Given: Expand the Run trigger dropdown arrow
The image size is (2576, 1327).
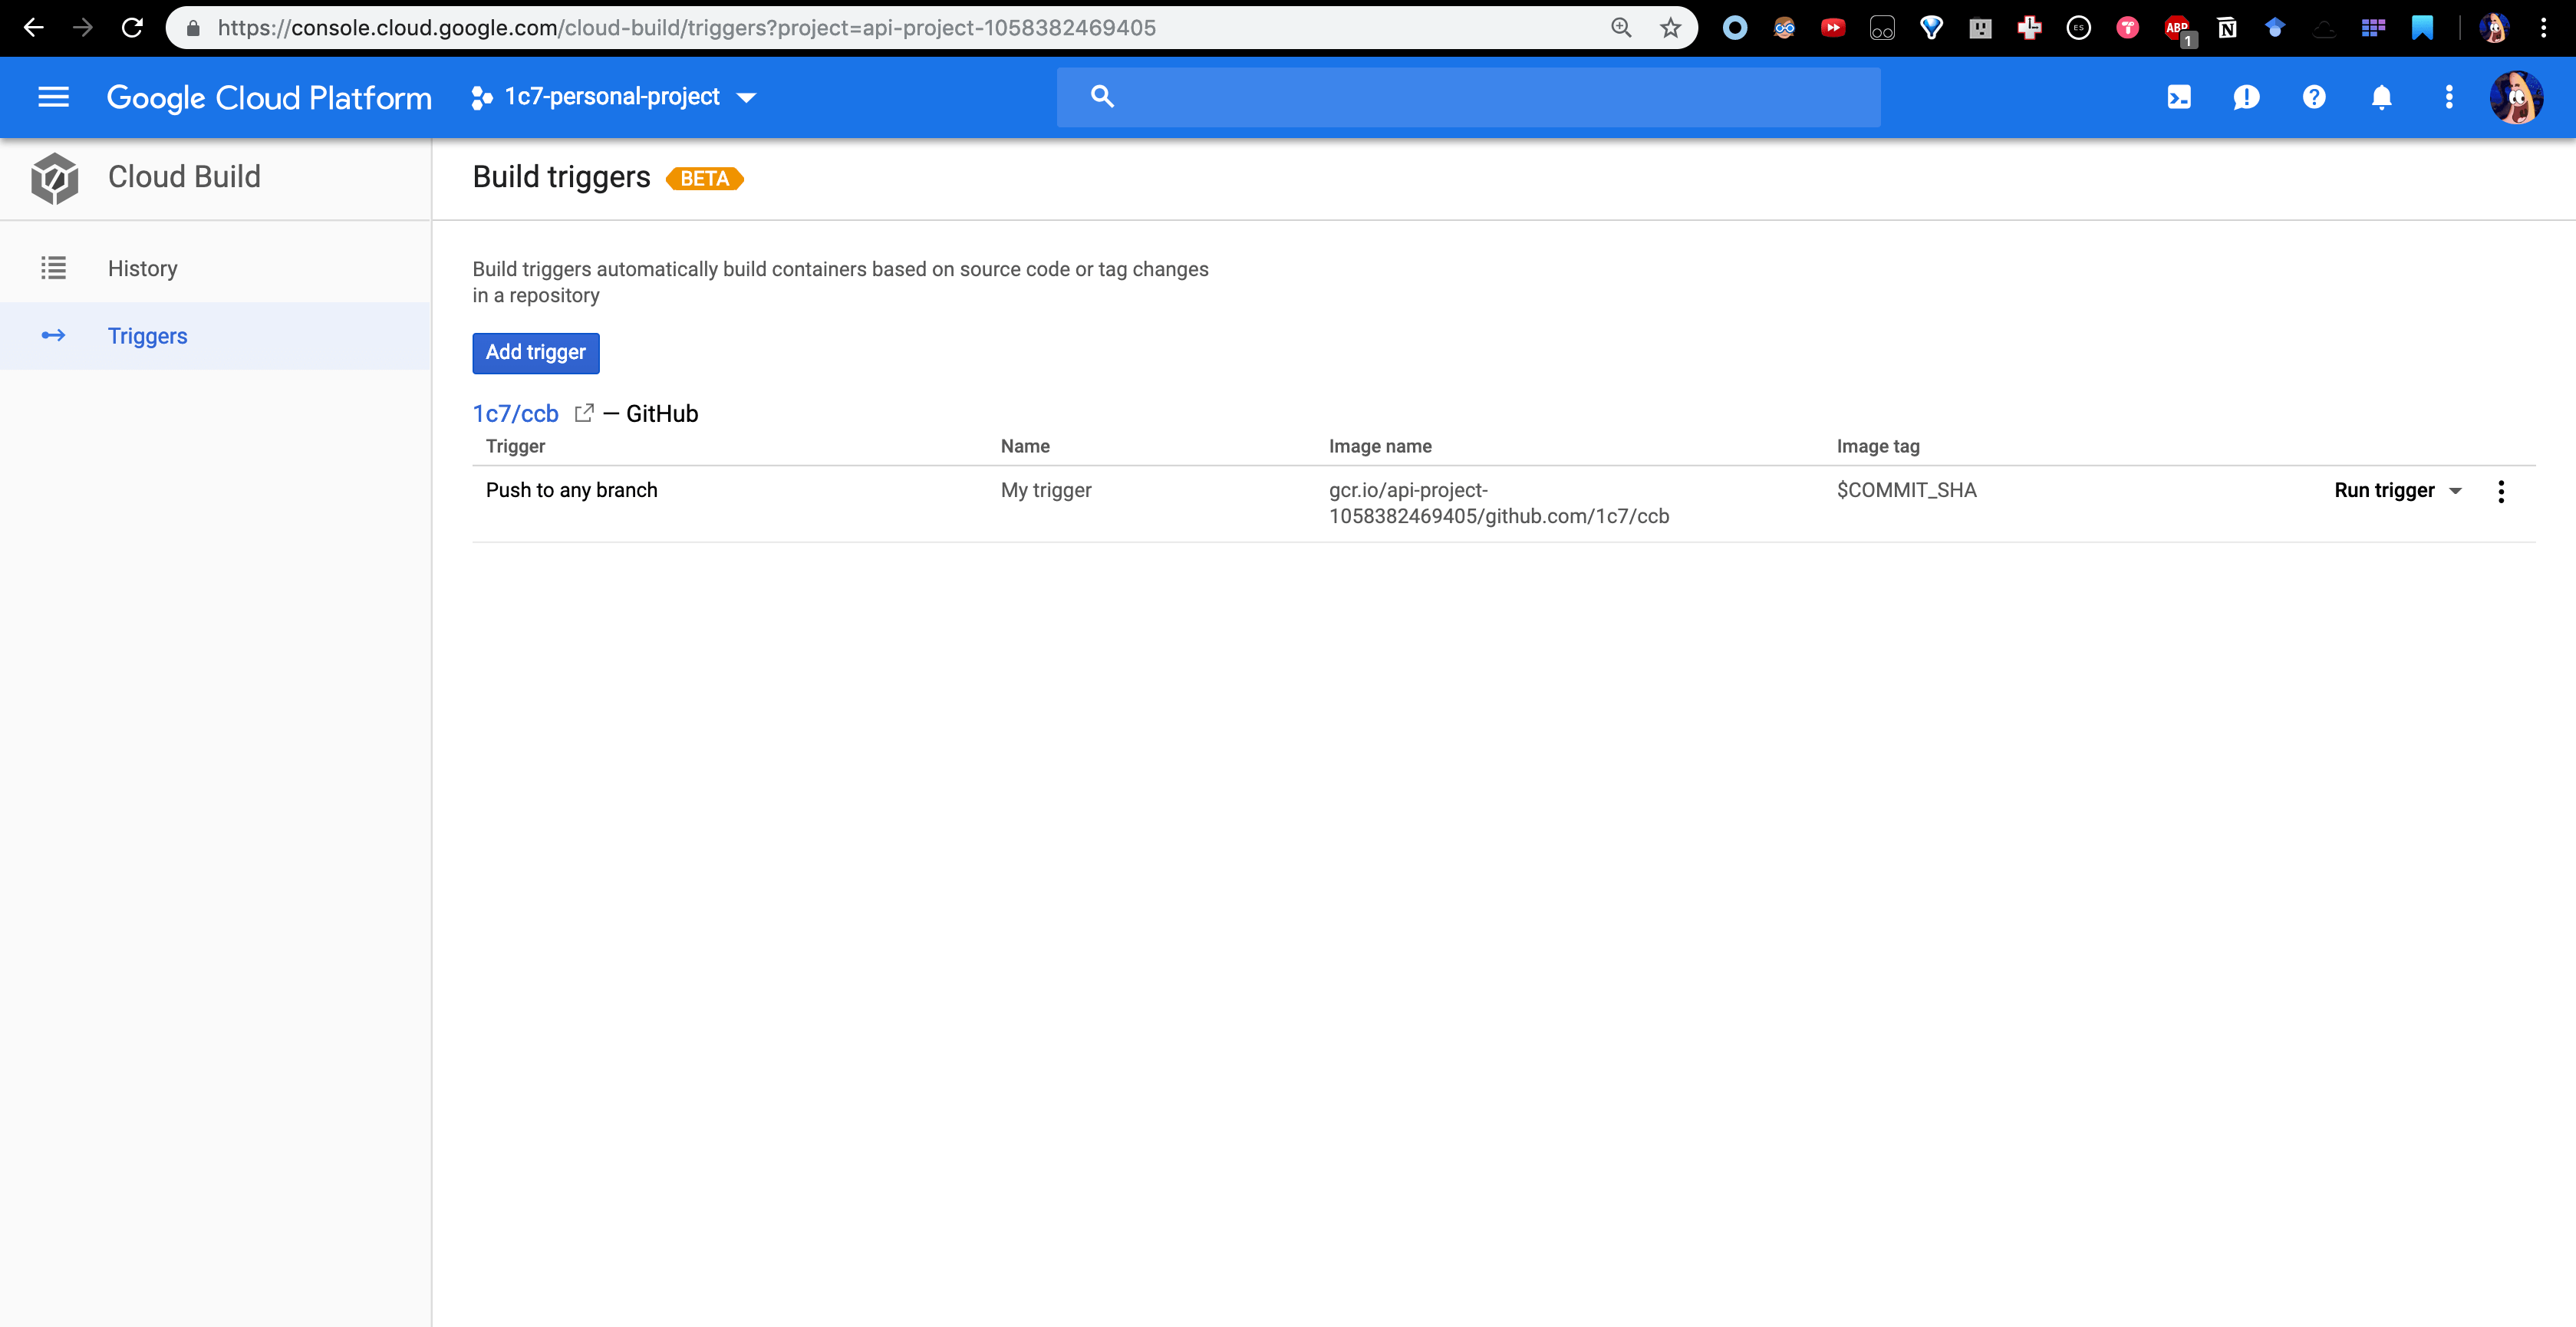Looking at the screenshot, I should point(2455,491).
